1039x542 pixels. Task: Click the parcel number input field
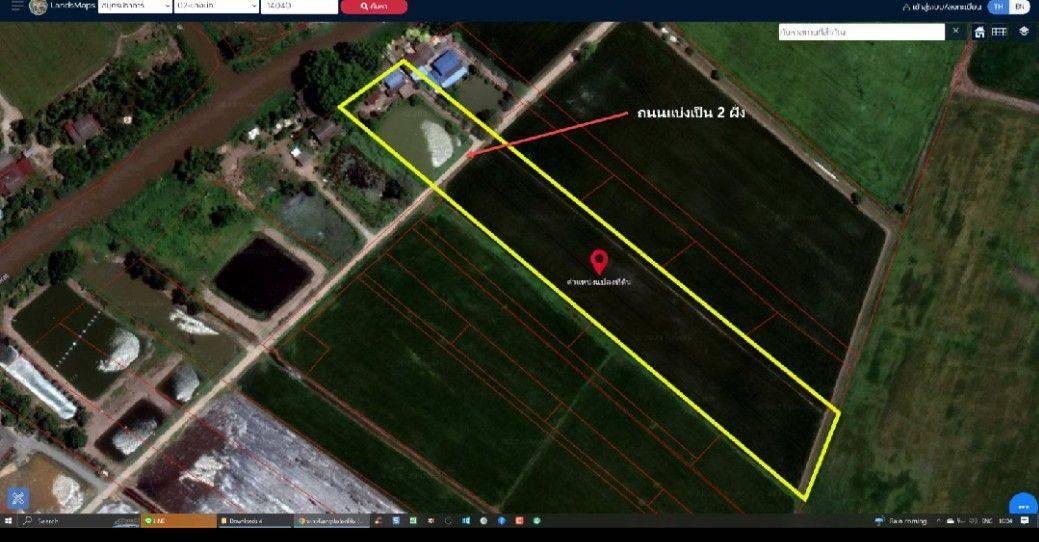point(298,6)
